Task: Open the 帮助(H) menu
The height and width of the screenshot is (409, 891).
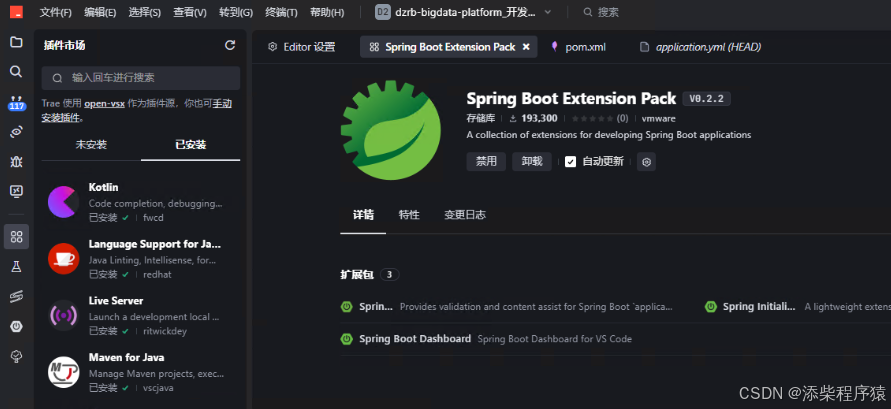Action: [x=327, y=12]
